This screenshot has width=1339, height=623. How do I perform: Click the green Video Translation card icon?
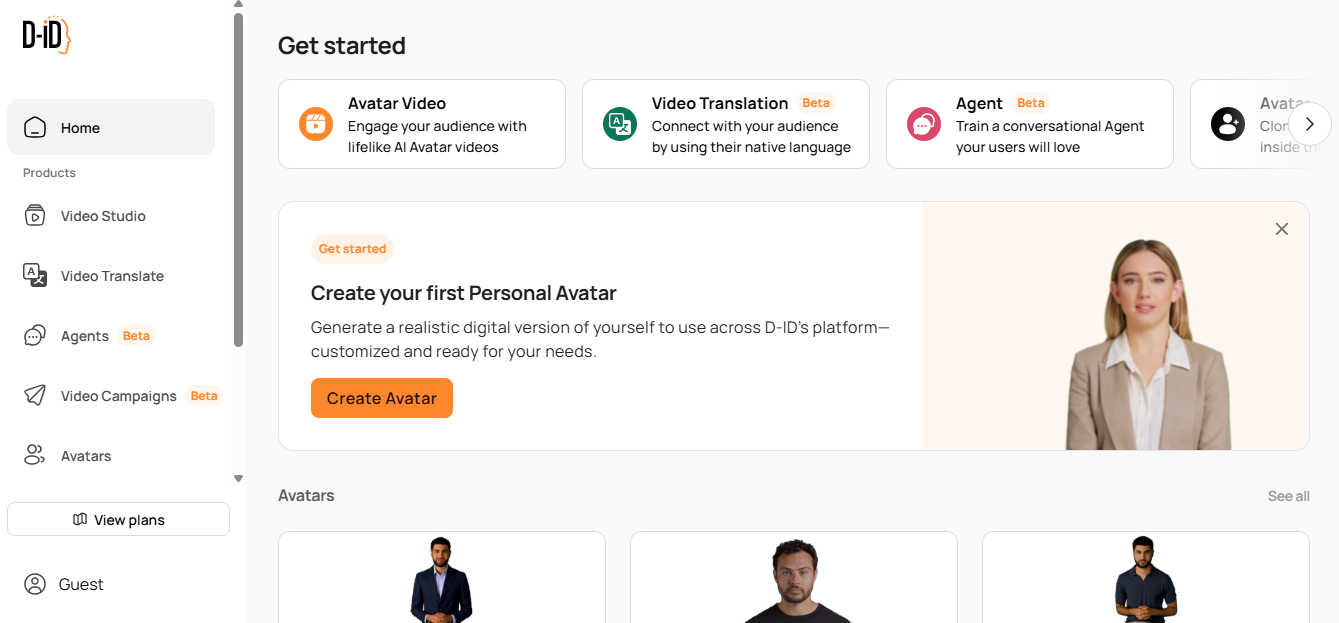coord(620,124)
